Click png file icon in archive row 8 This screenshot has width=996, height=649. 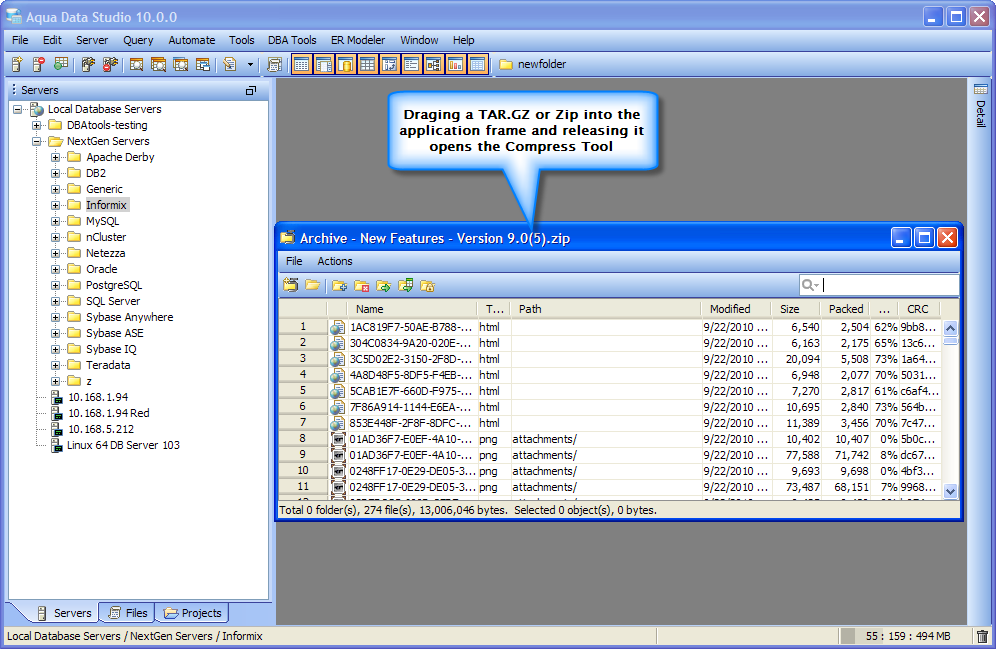pos(338,439)
